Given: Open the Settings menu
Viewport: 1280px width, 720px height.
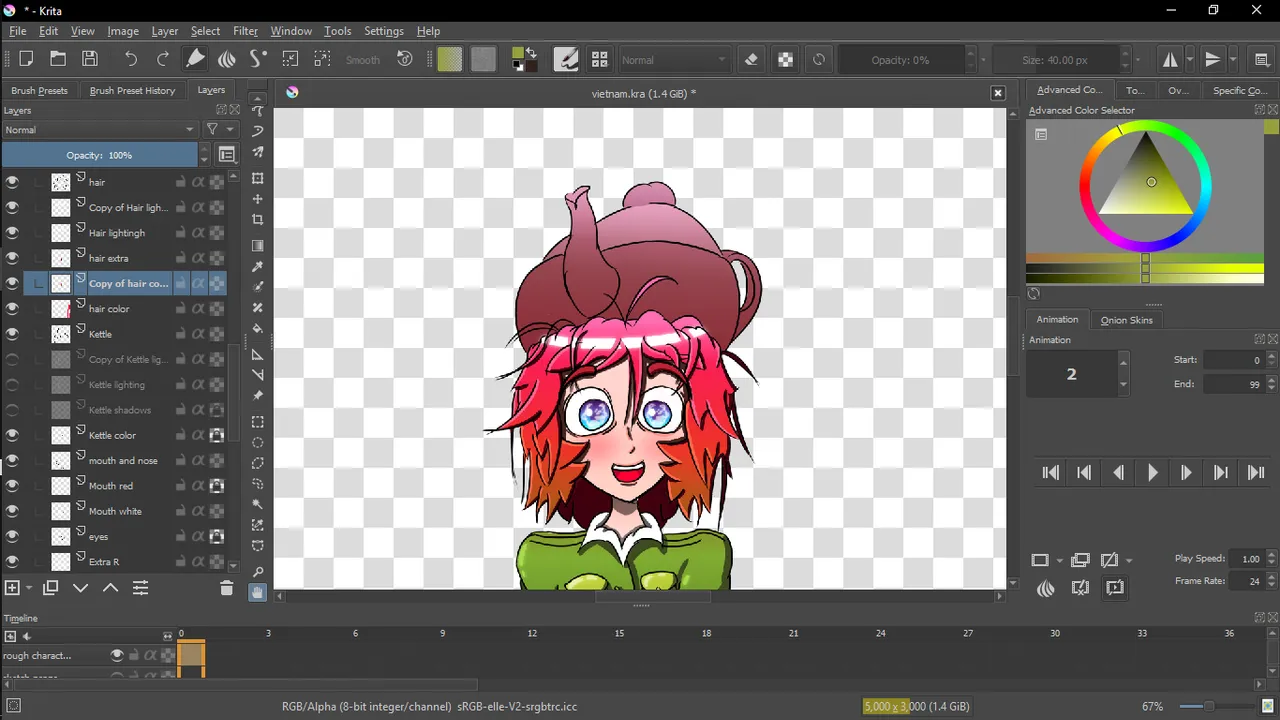Looking at the screenshot, I should click(x=384, y=31).
